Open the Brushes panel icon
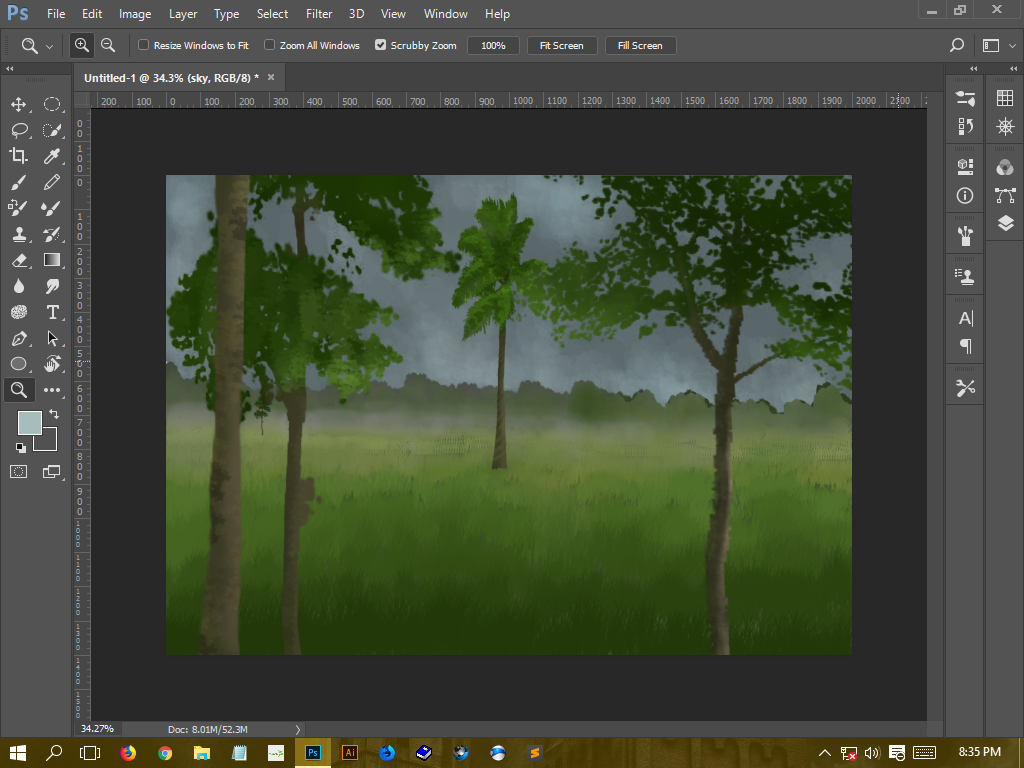Image resolution: width=1024 pixels, height=768 pixels. (965, 236)
